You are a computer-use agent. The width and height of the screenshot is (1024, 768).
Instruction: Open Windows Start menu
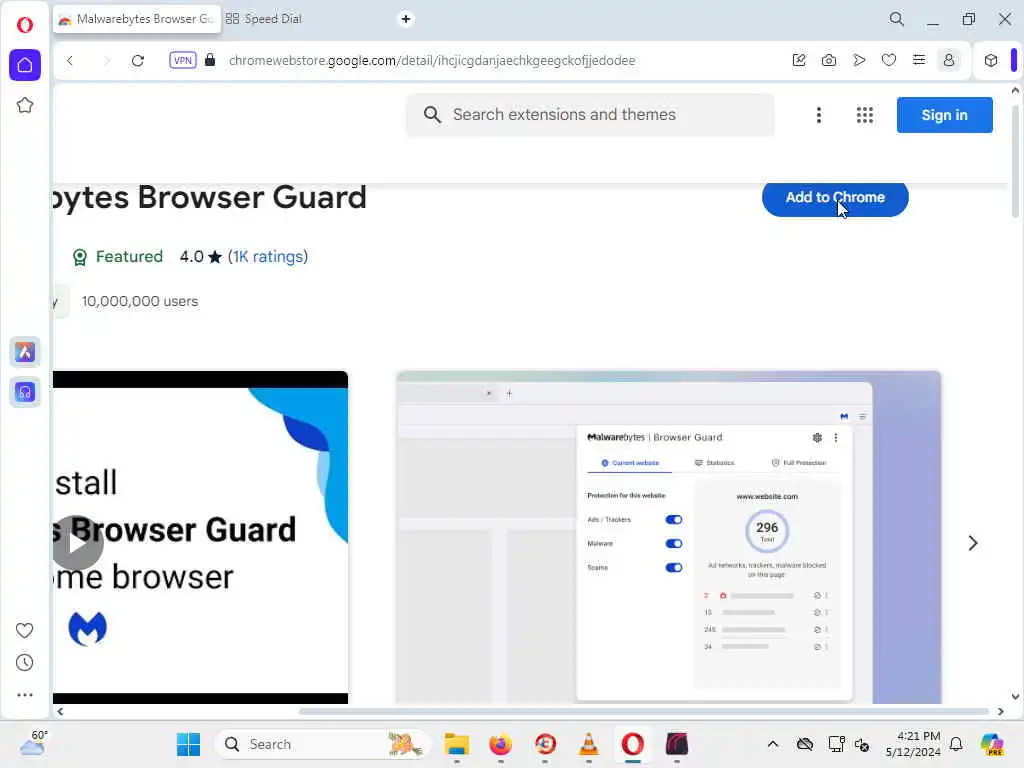coord(189,744)
